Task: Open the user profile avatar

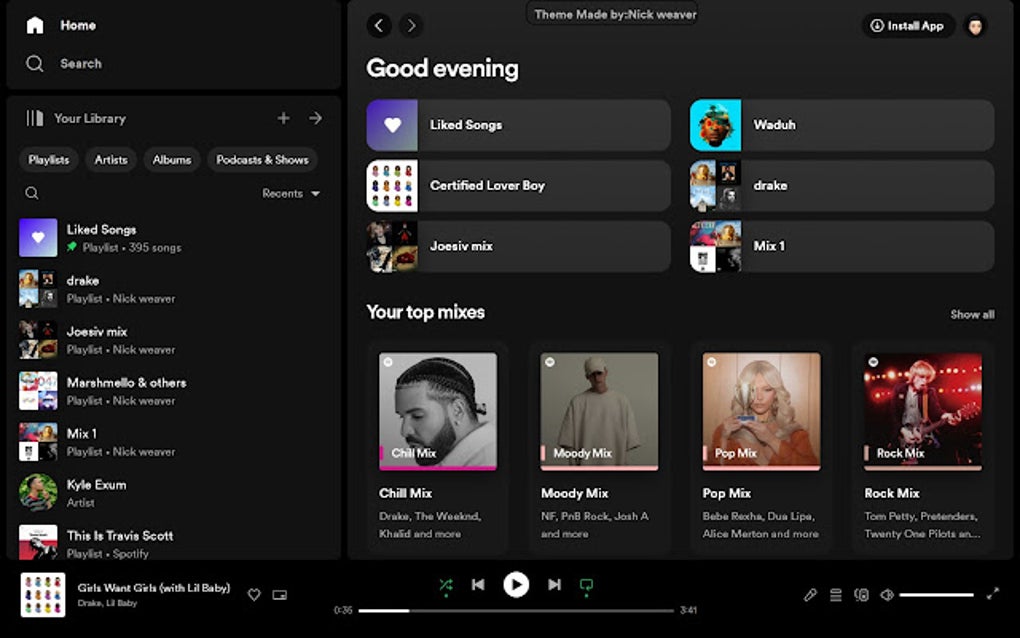Action: (975, 26)
